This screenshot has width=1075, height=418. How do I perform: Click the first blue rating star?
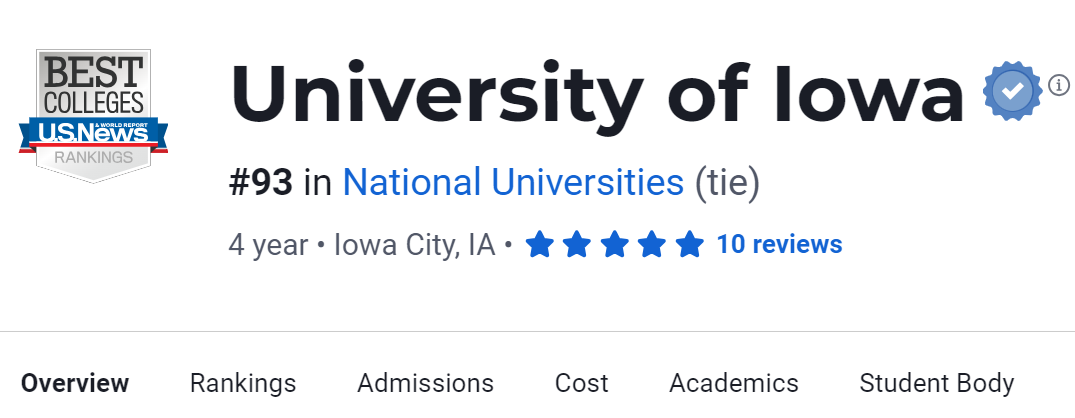[x=539, y=244]
